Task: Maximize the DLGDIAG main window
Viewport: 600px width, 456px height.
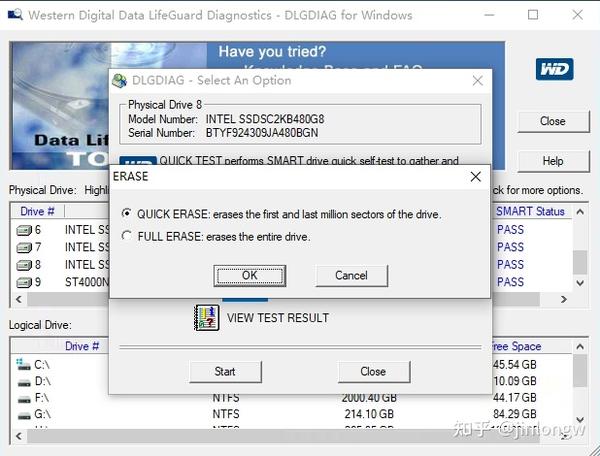Action: coord(533,15)
